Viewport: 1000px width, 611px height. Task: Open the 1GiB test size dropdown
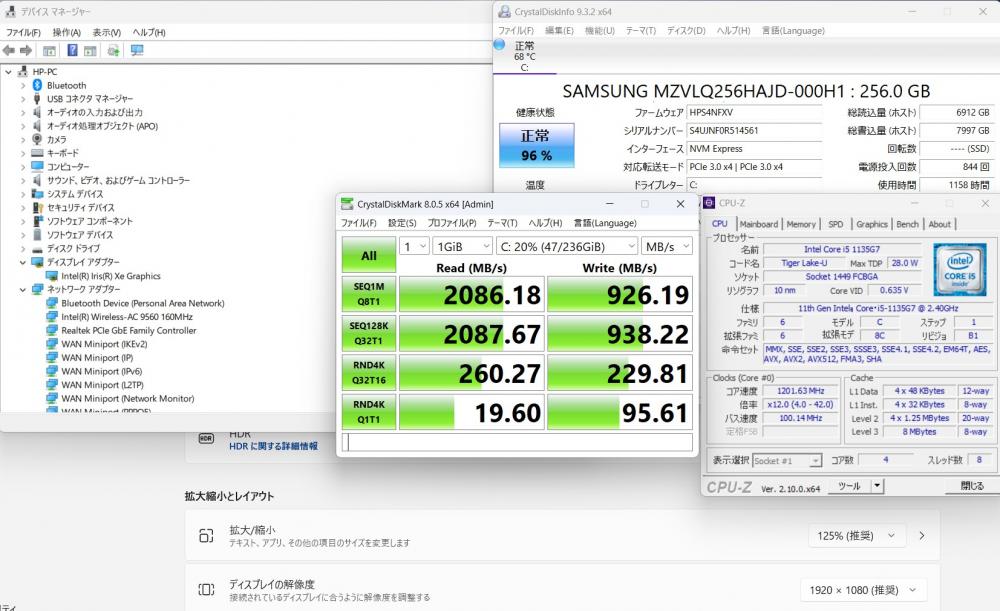pos(462,246)
